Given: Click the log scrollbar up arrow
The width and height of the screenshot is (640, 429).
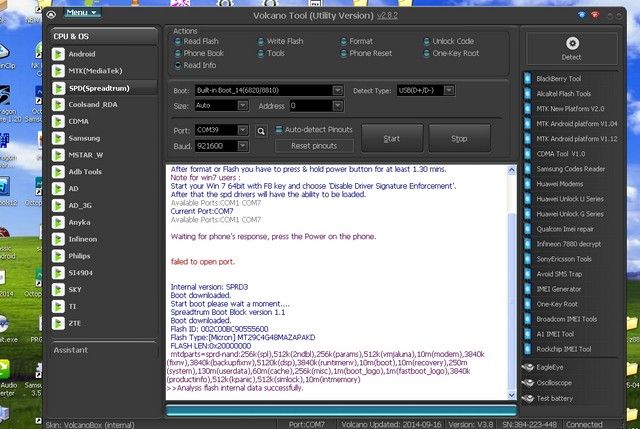Looking at the screenshot, I should coord(511,170).
